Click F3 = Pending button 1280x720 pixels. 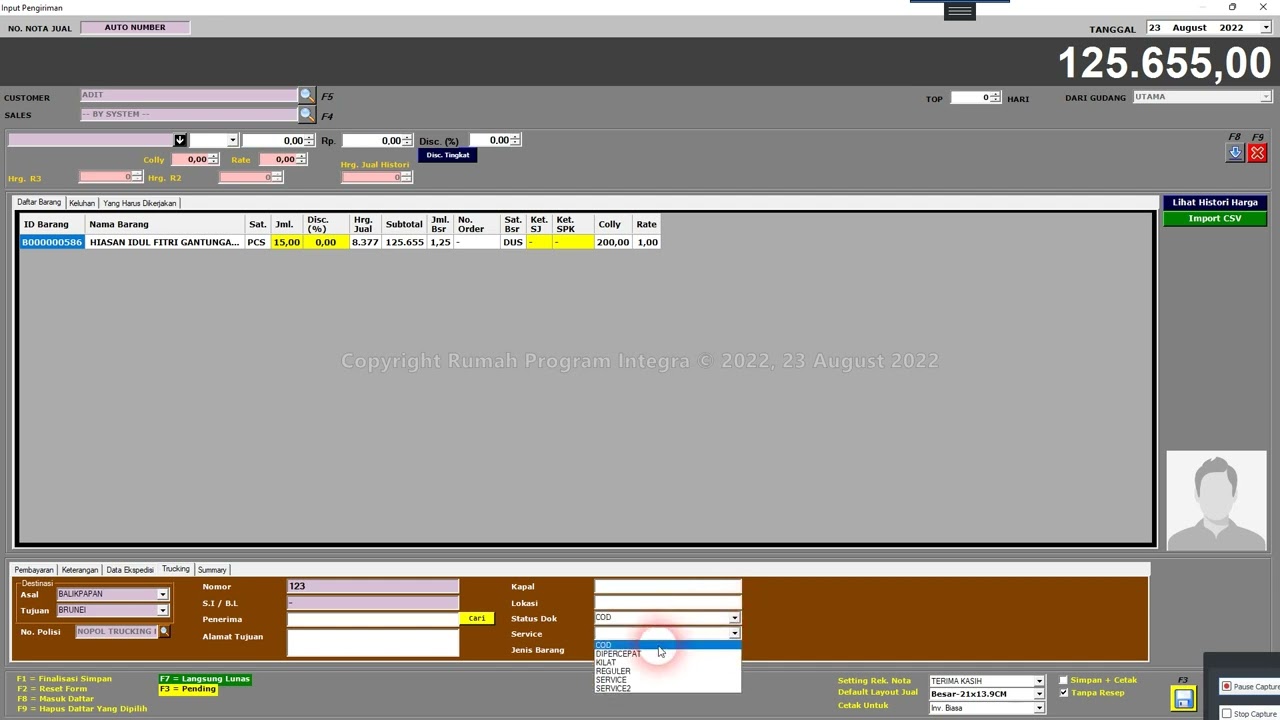(188, 689)
